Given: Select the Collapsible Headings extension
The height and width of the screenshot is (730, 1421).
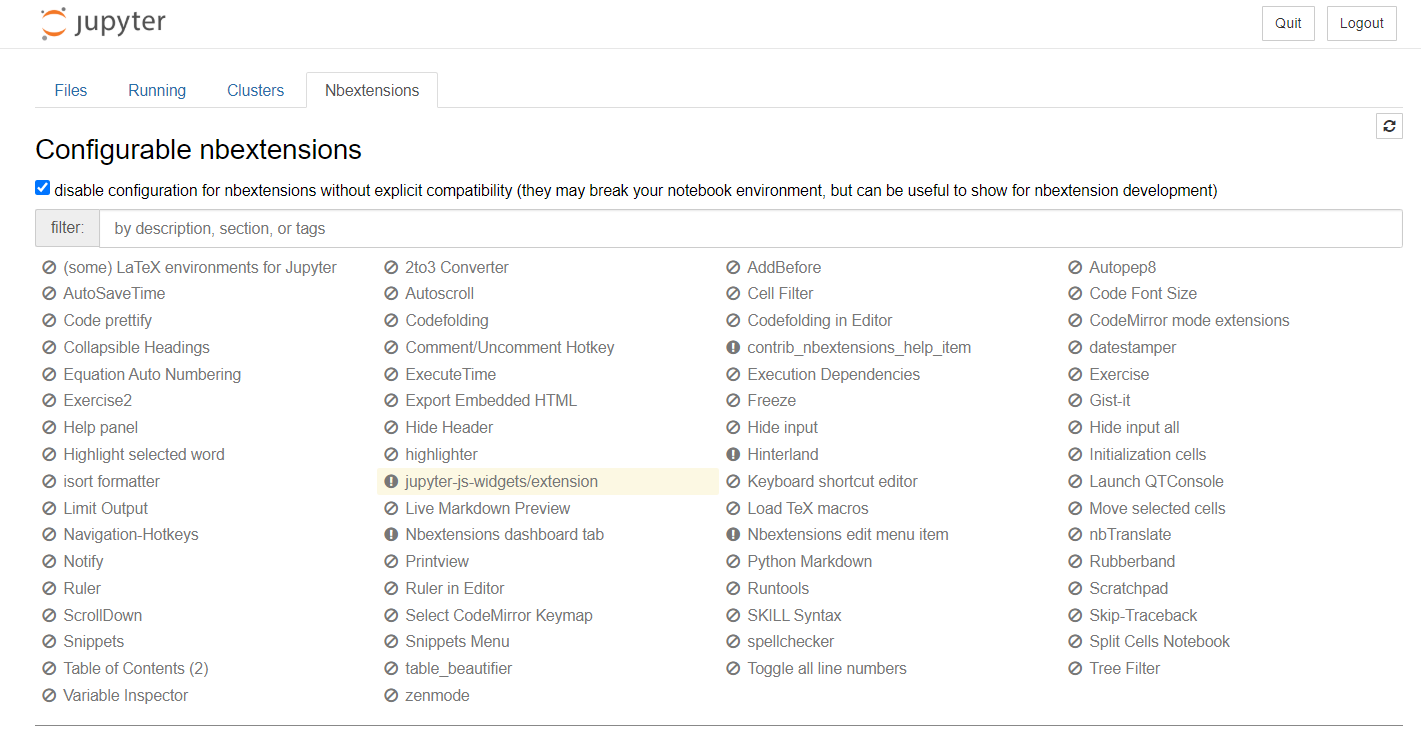Looking at the screenshot, I should [136, 348].
